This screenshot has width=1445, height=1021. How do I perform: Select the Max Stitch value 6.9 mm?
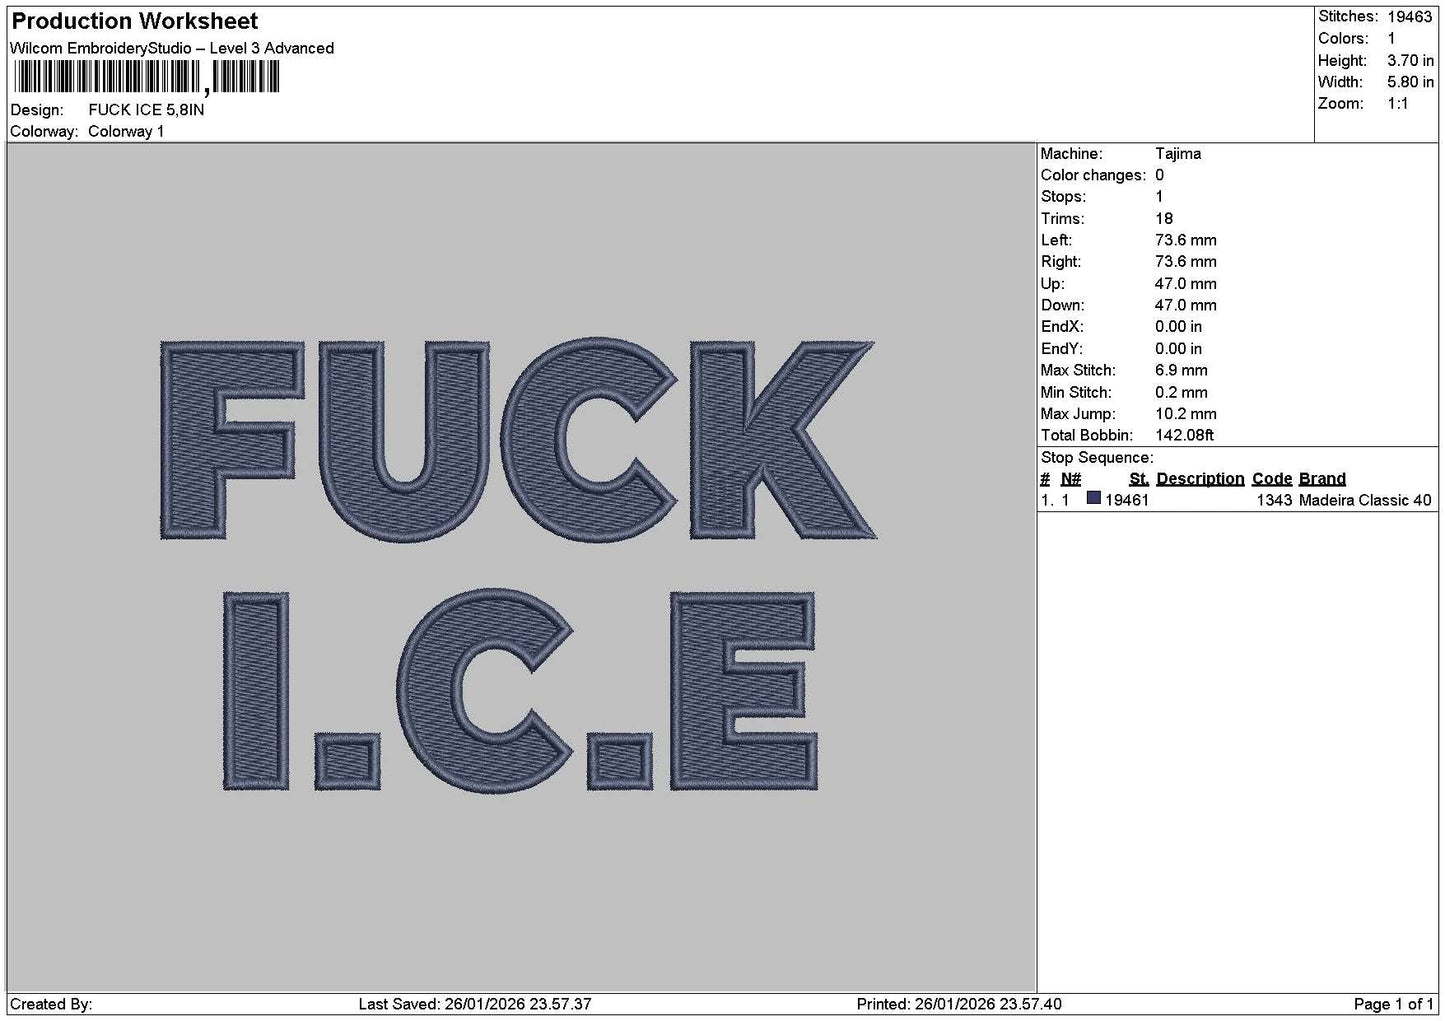(x=1182, y=371)
